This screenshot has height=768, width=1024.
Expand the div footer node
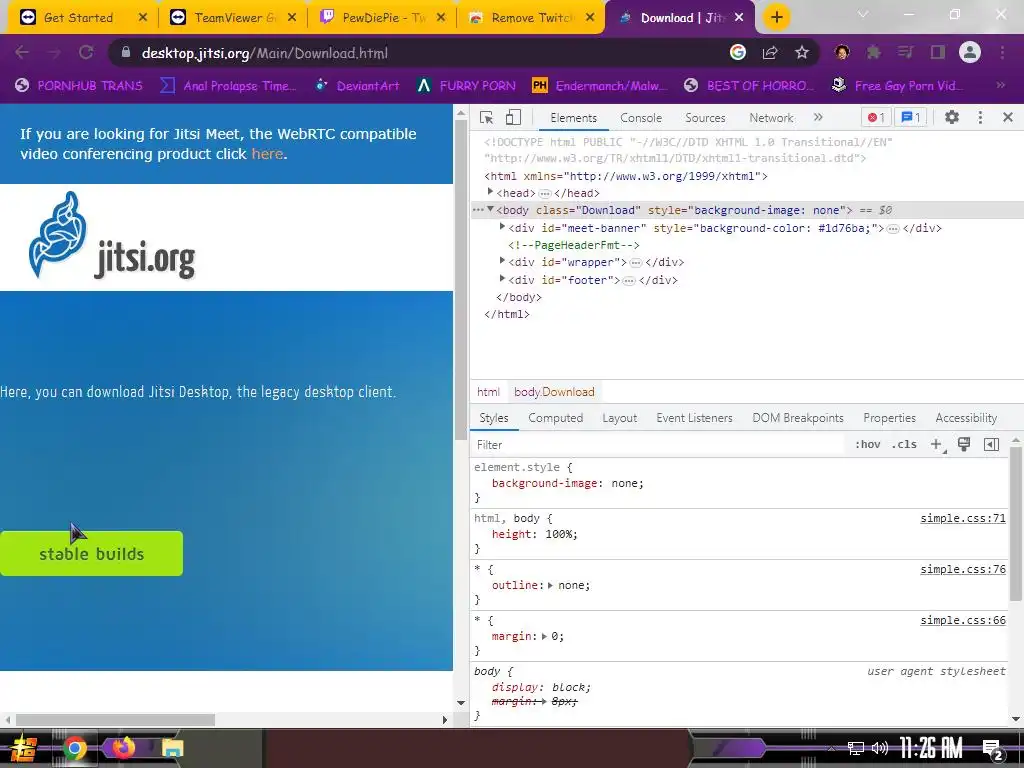pos(502,278)
